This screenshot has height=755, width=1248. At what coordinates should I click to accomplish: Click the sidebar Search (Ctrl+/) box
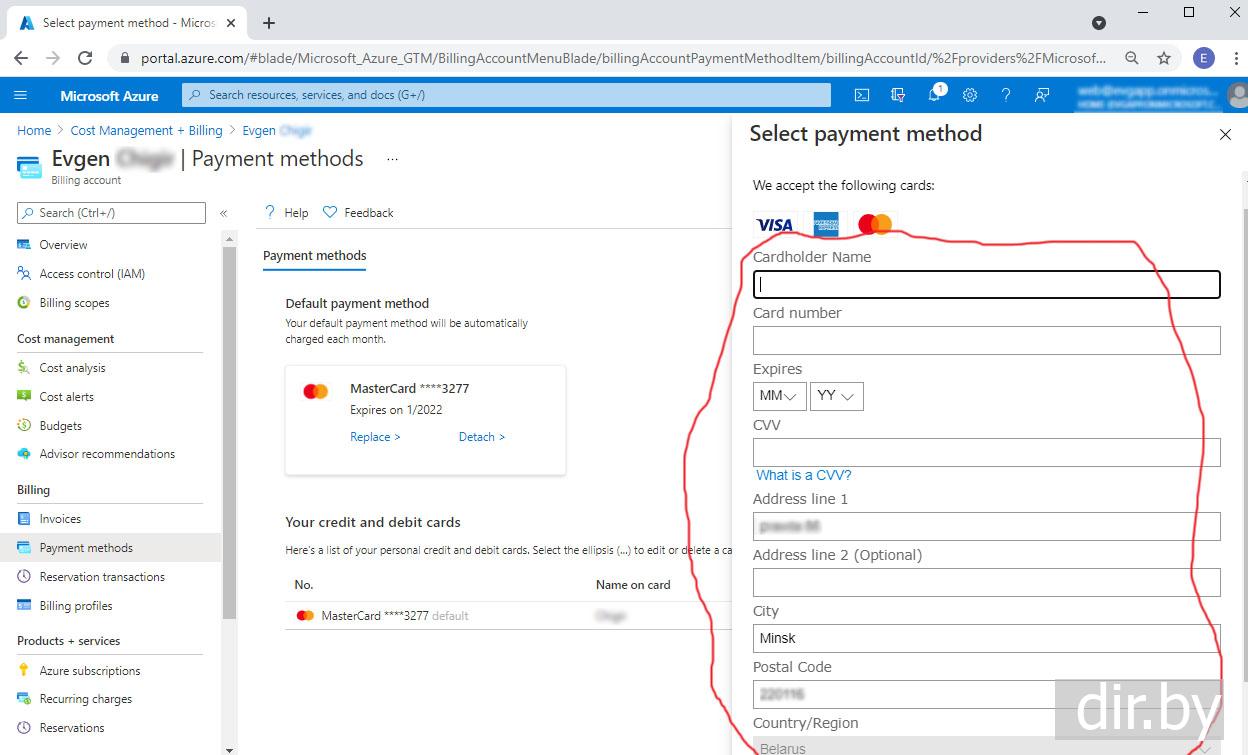click(111, 213)
